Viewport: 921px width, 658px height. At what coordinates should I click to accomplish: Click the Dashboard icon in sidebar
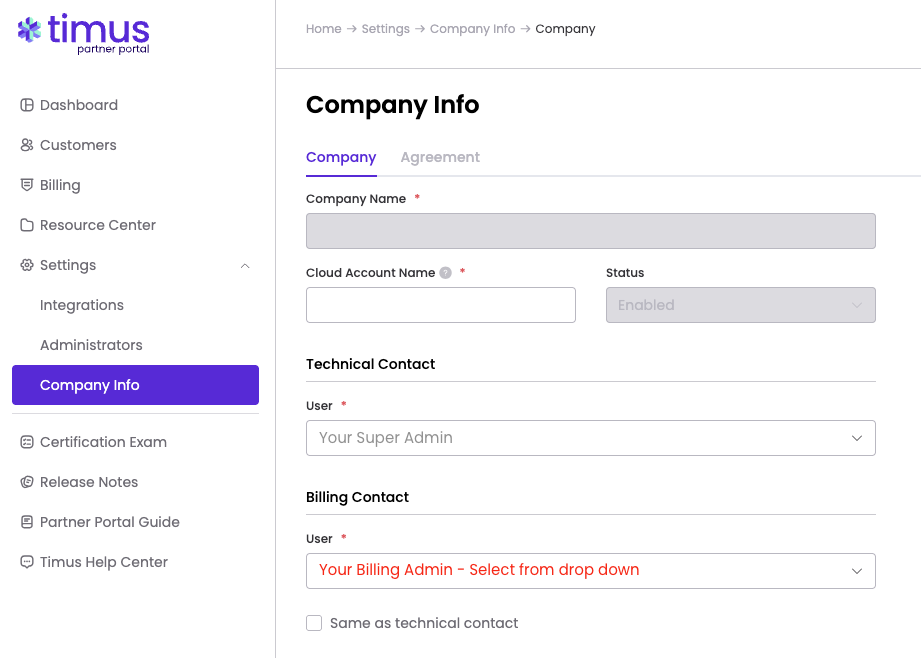(26, 105)
